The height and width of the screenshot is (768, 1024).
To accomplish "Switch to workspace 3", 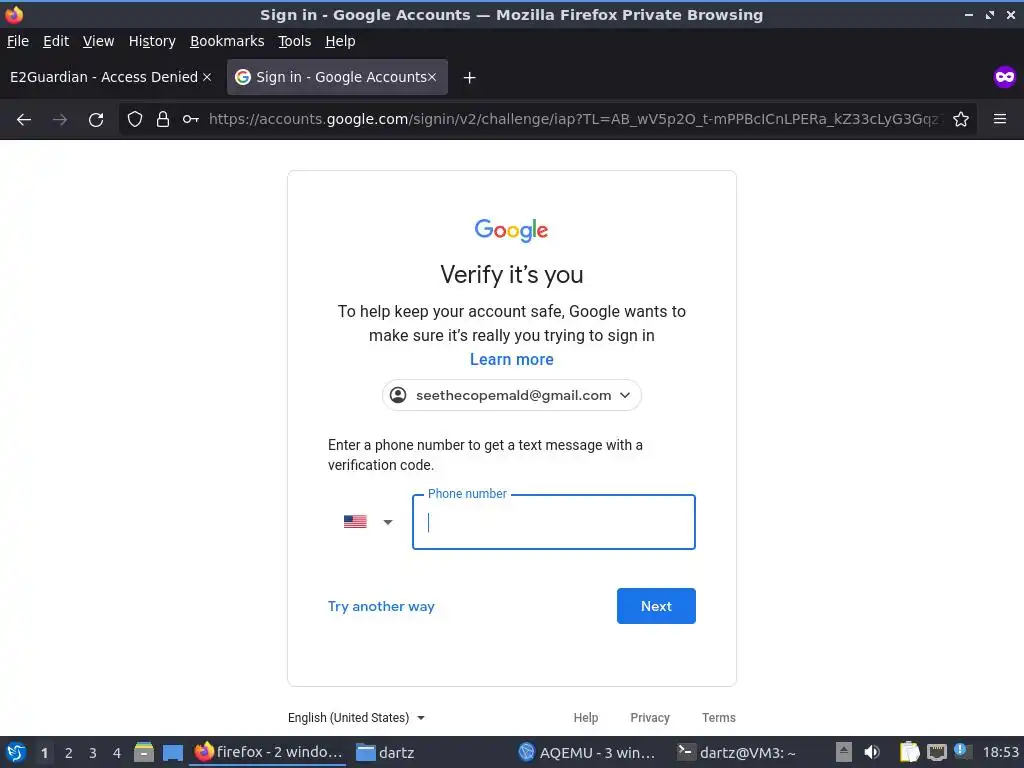I will click(x=93, y=752).
